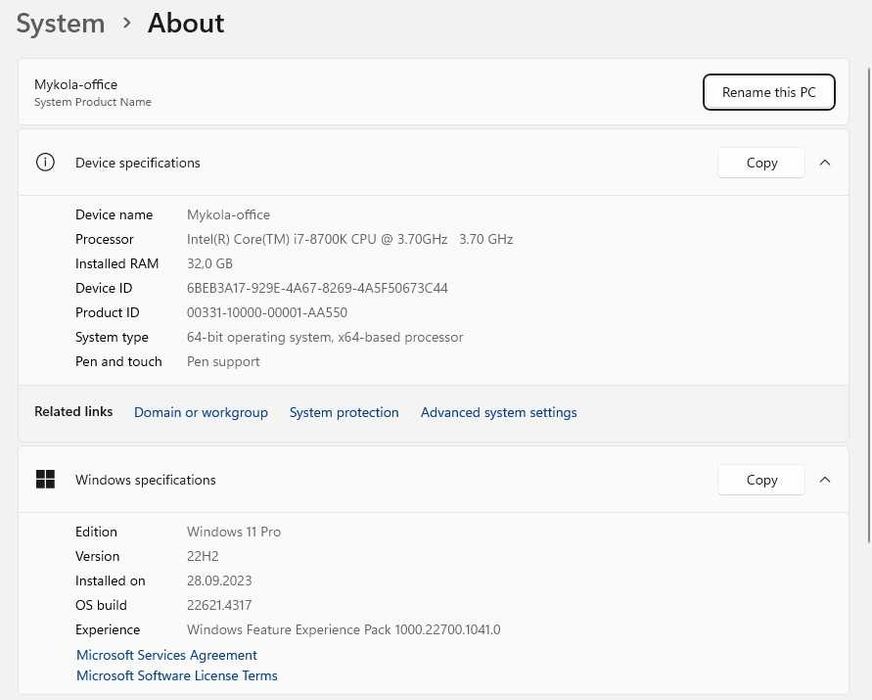
Task: Copy the Device specifications
Action: 761,163
